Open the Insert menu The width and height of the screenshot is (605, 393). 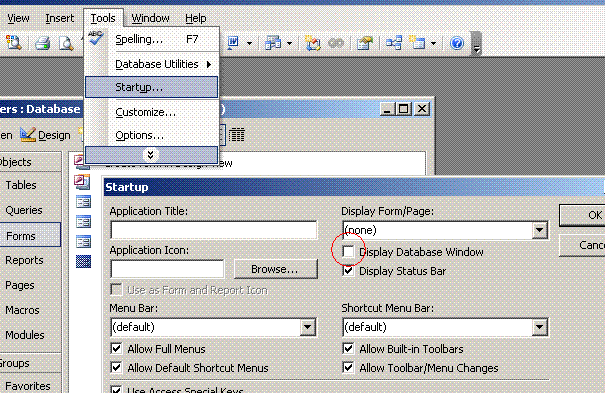click(x=59, y=18)
